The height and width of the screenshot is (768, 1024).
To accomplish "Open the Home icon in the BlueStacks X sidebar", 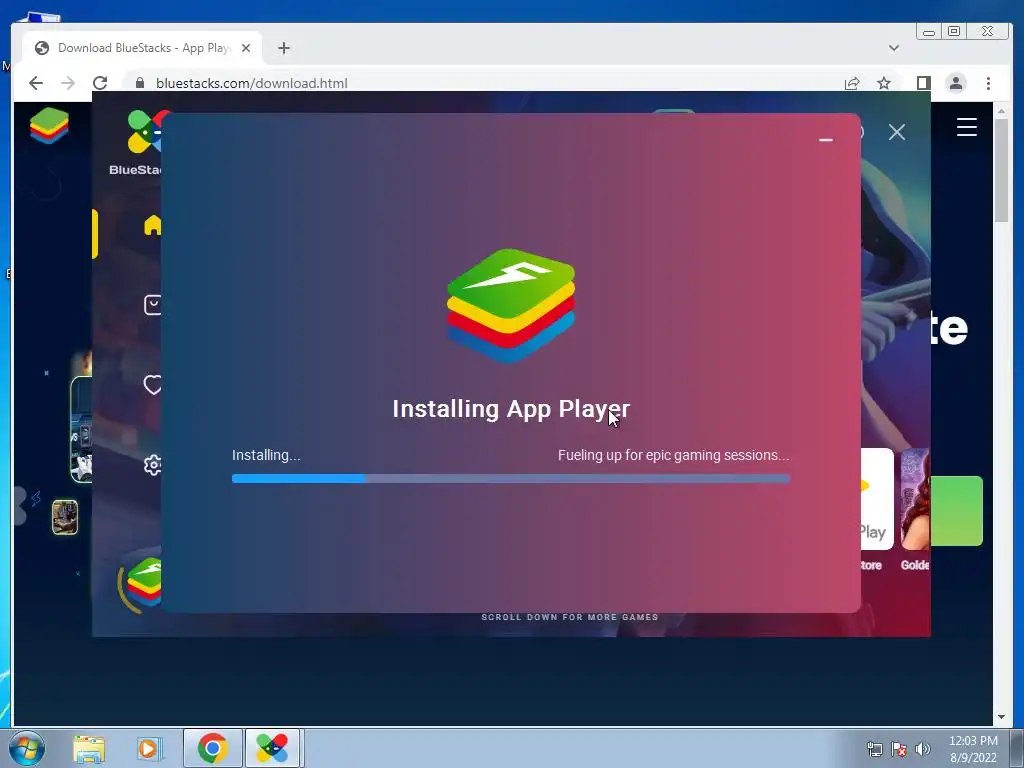I will (152, 225).
